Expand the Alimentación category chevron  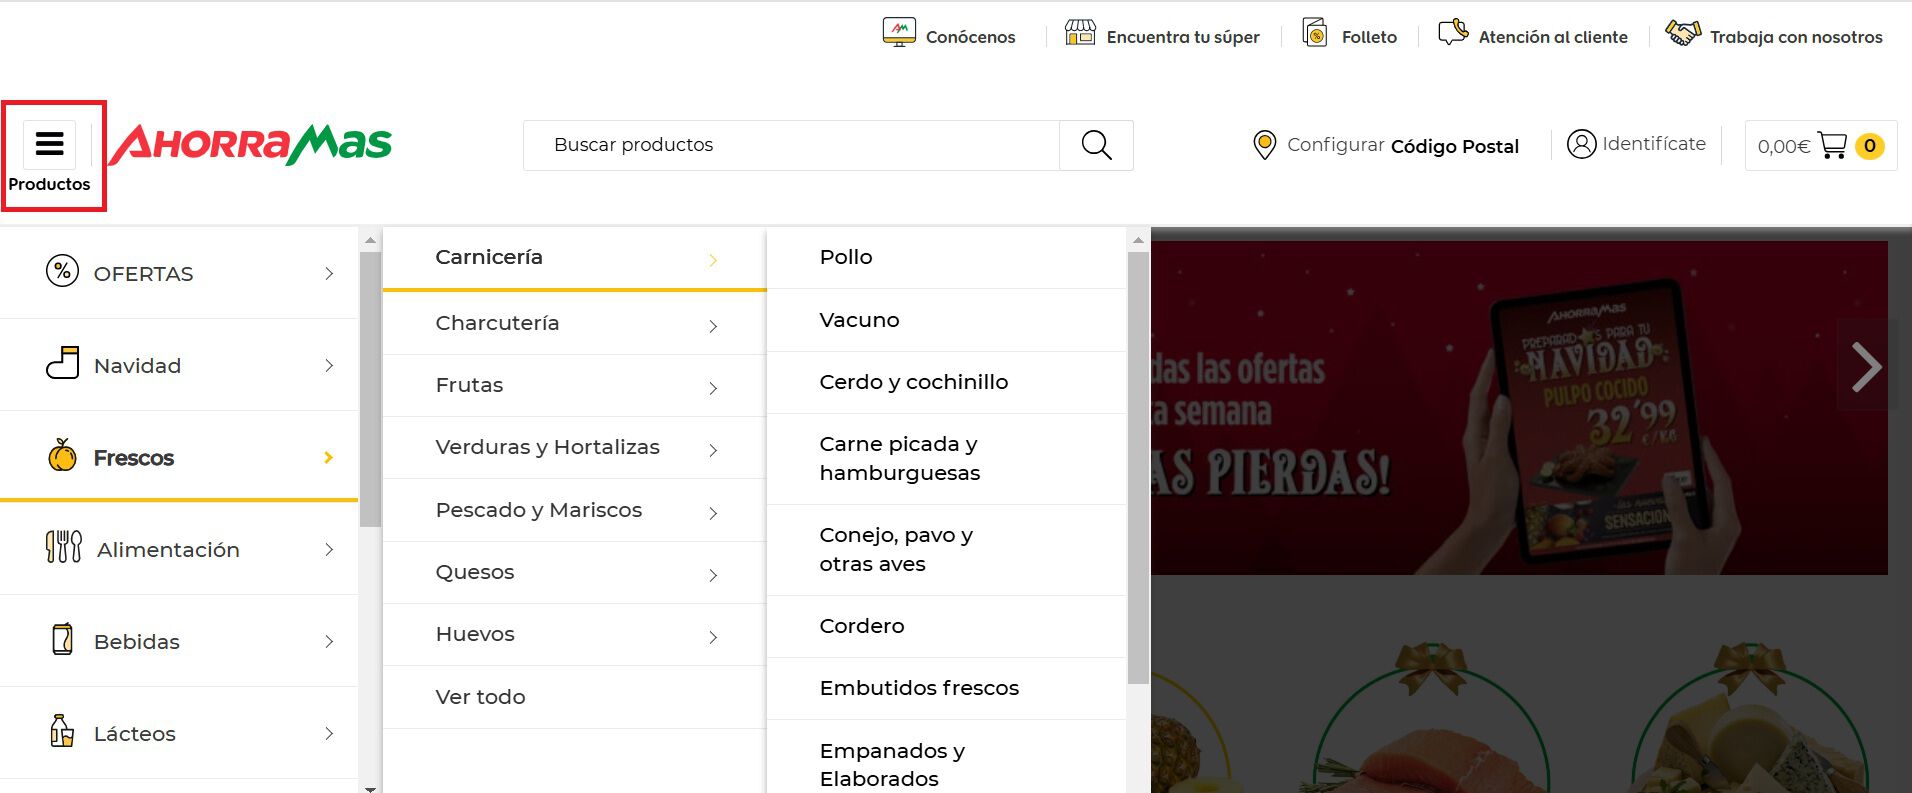329,550
